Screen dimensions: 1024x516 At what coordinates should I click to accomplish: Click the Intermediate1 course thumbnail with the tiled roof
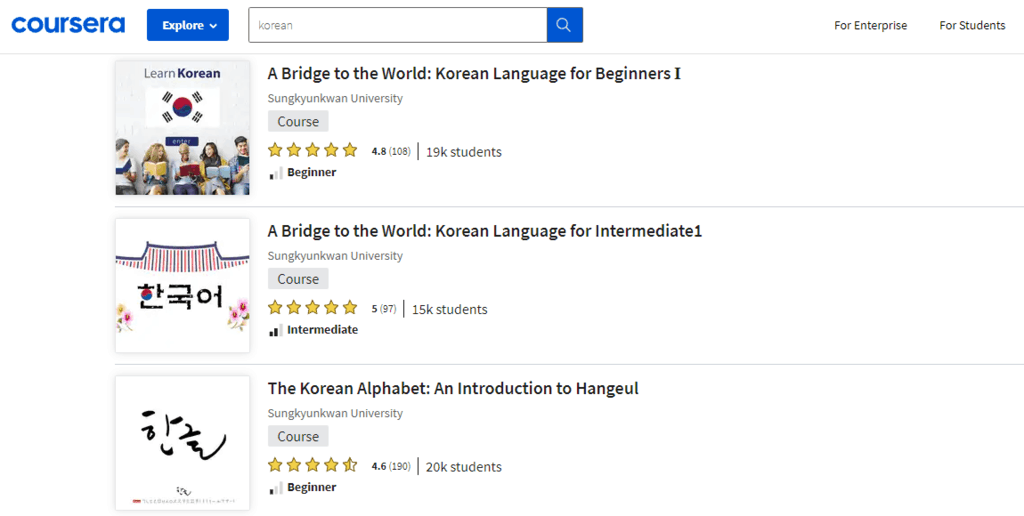pos(182,285)
